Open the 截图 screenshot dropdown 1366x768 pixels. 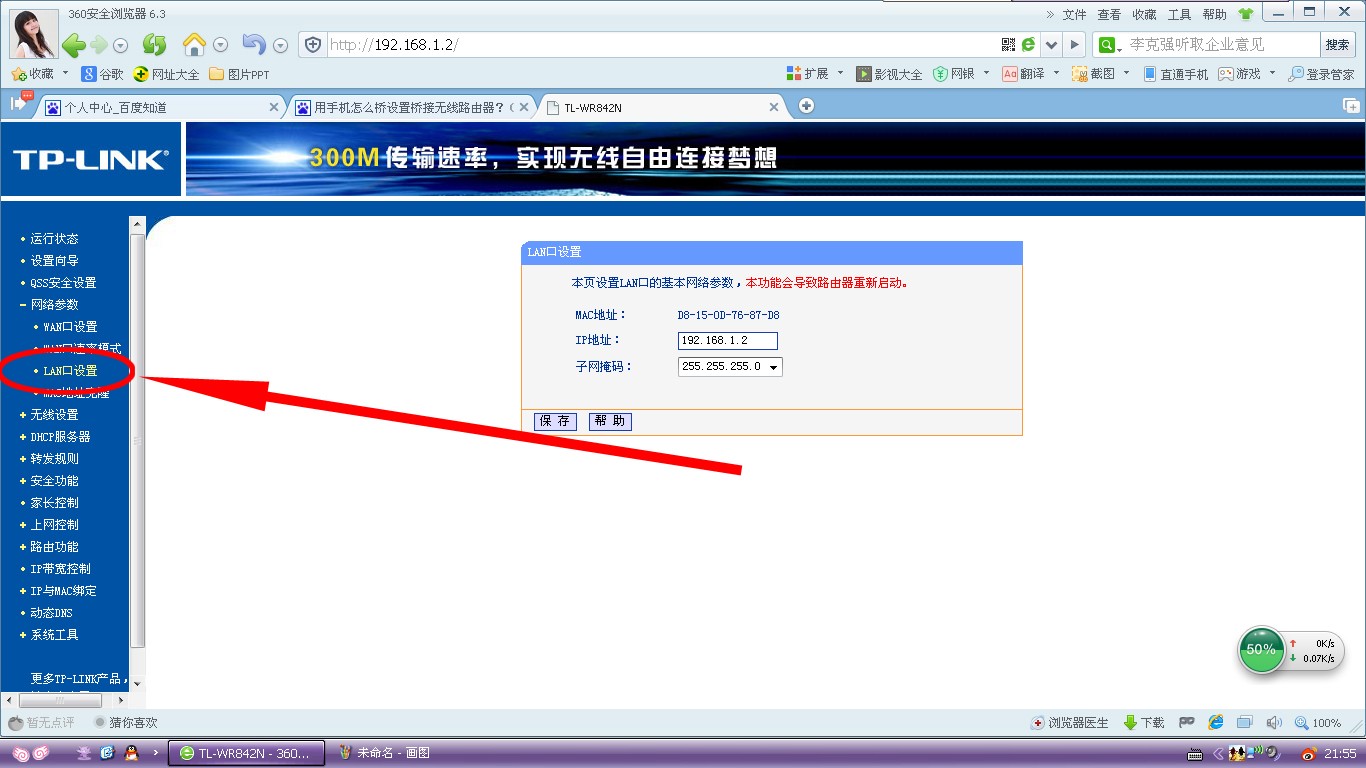point(1127,73)
